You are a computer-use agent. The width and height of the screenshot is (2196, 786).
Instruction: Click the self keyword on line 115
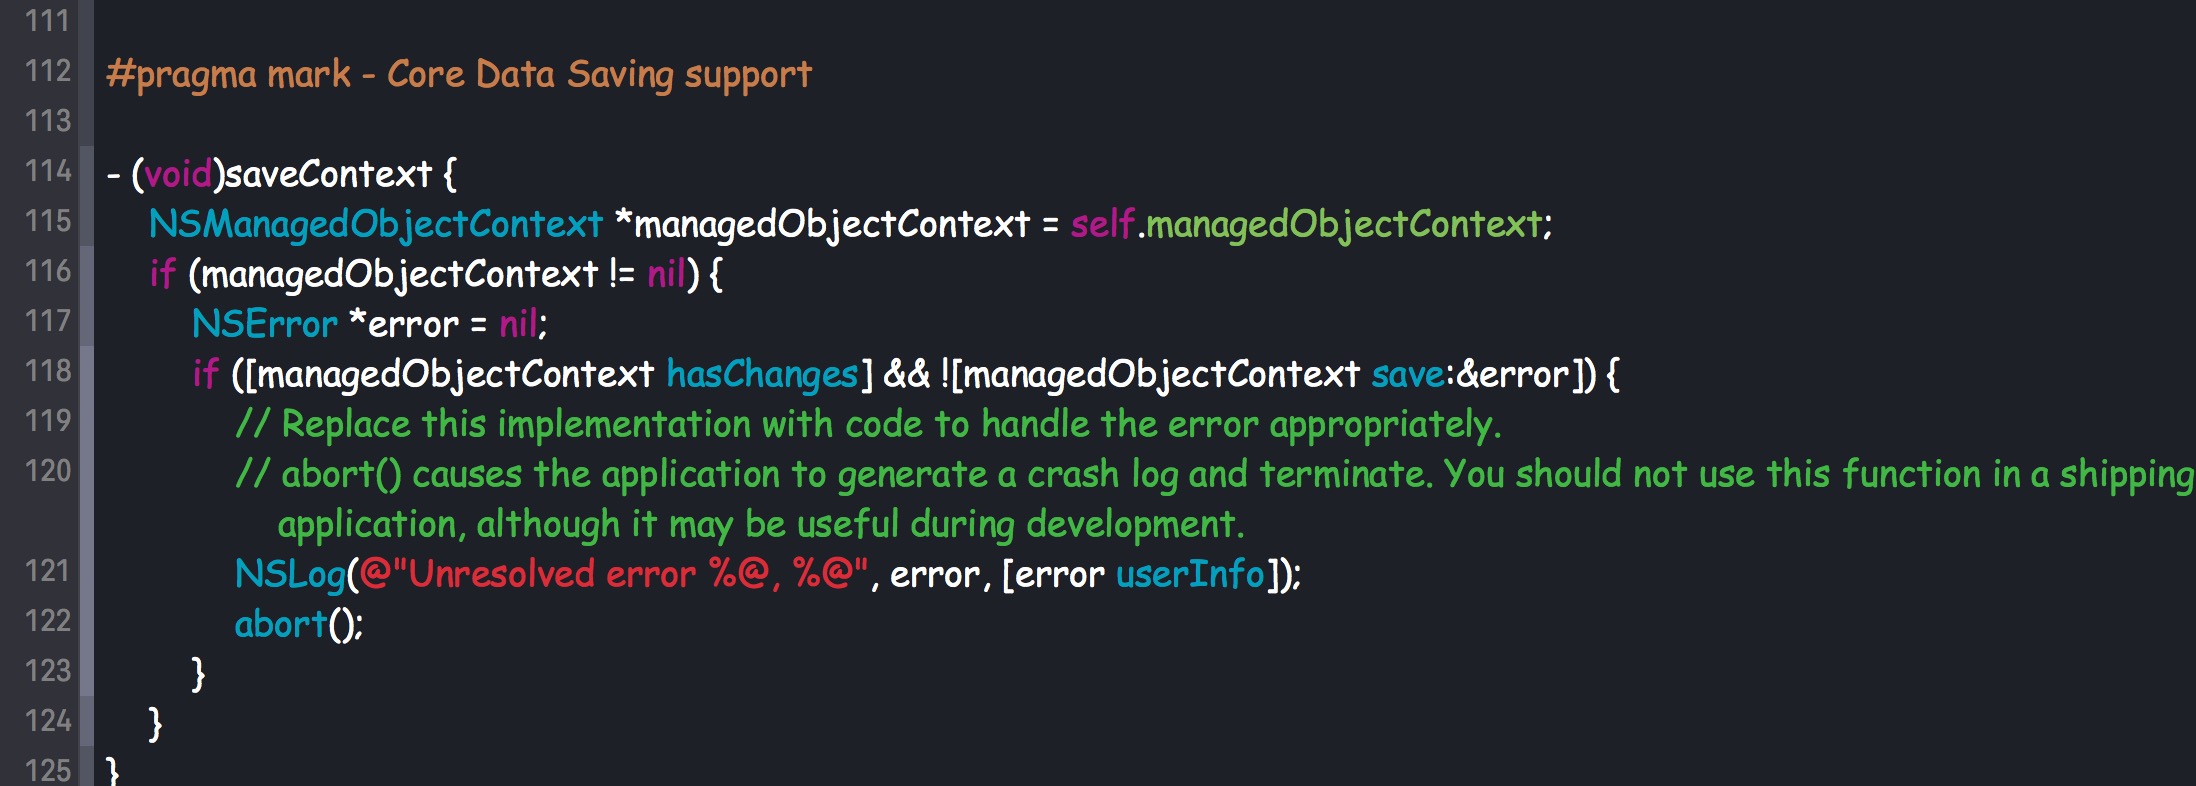pos(1102,224)
